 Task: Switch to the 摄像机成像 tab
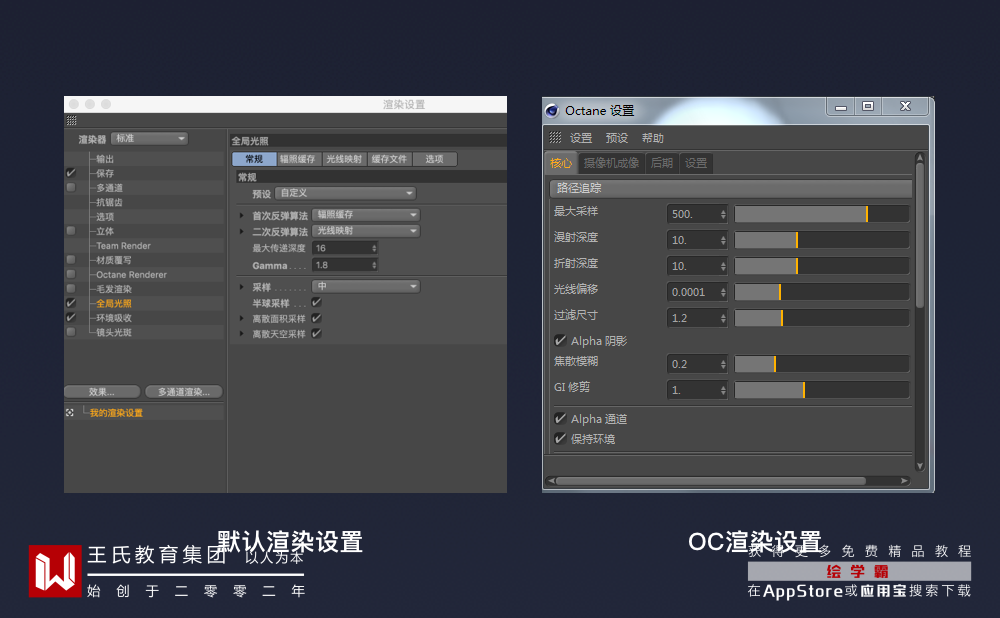(x=612, y=163)
